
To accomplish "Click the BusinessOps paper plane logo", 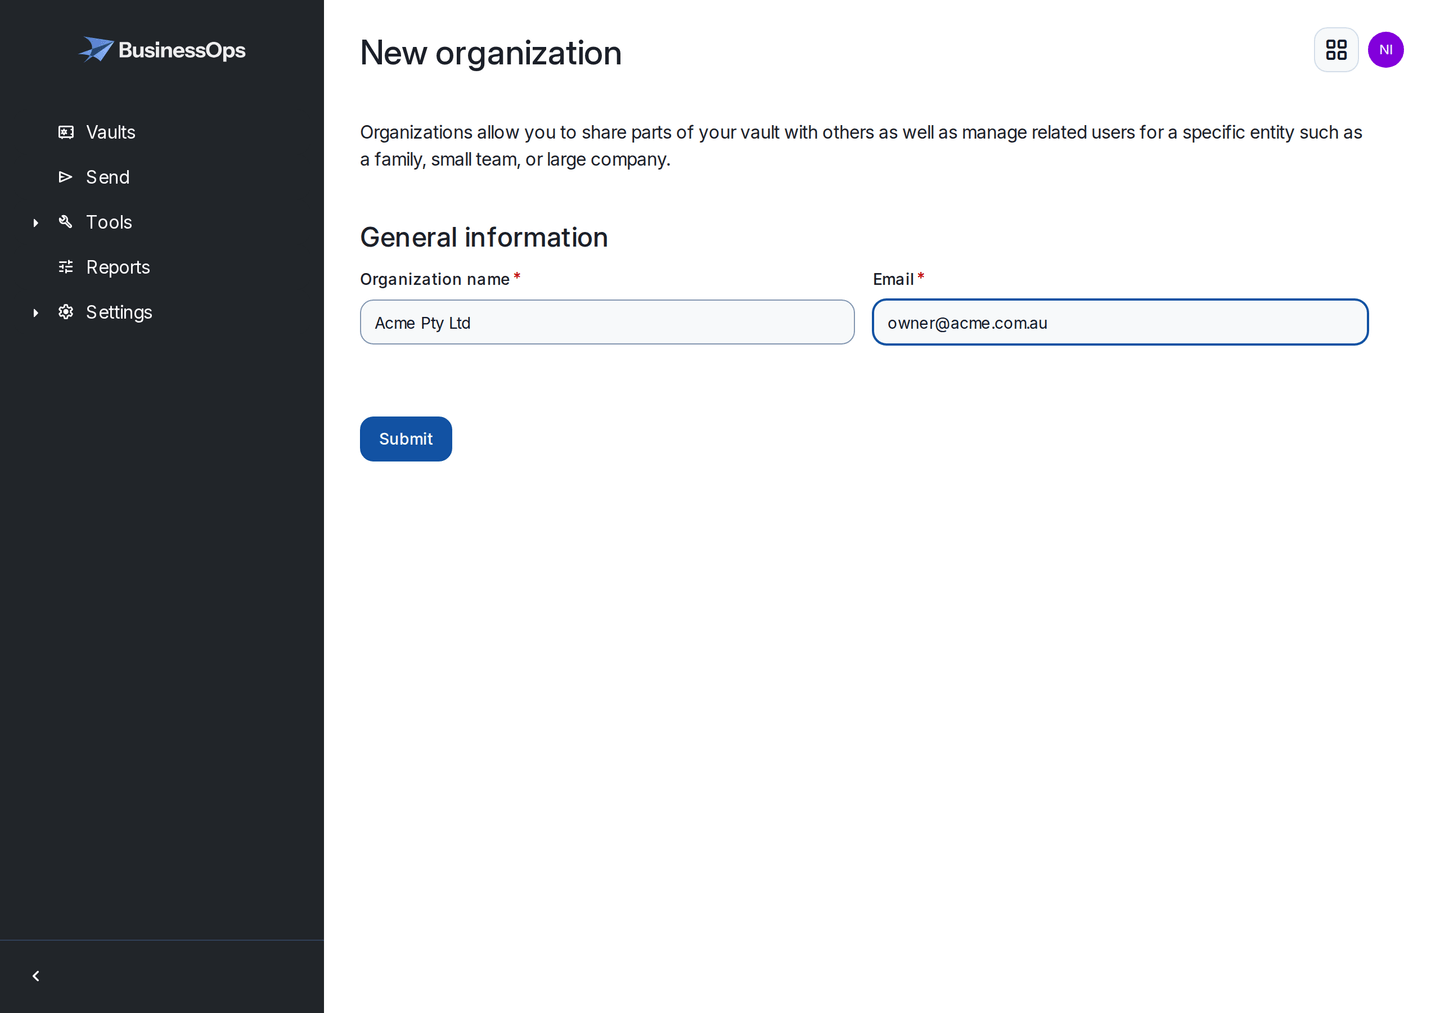I will point(96,49).
